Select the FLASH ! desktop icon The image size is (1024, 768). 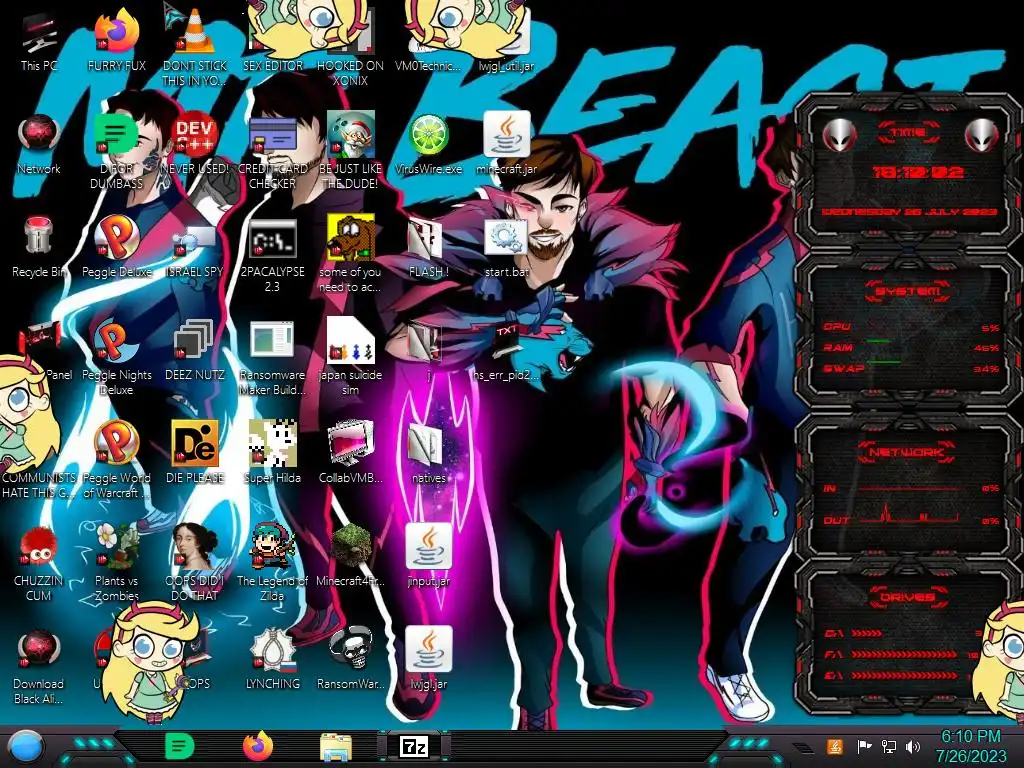(428, 248)
